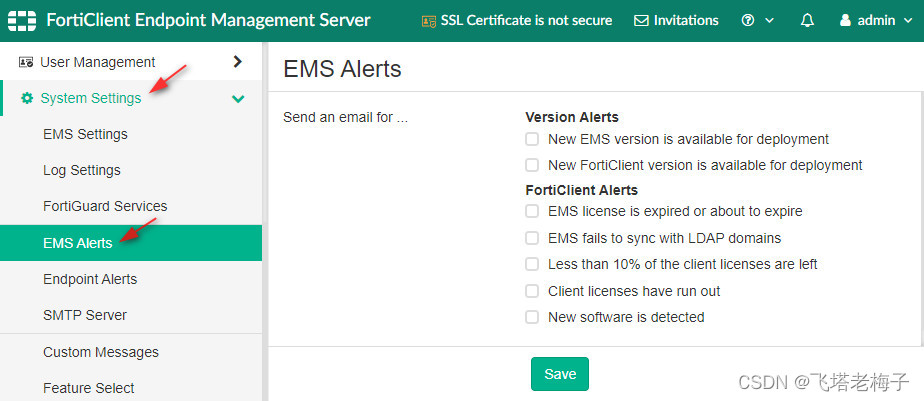Enable New FortiClient version available alert

coord(532,165)
